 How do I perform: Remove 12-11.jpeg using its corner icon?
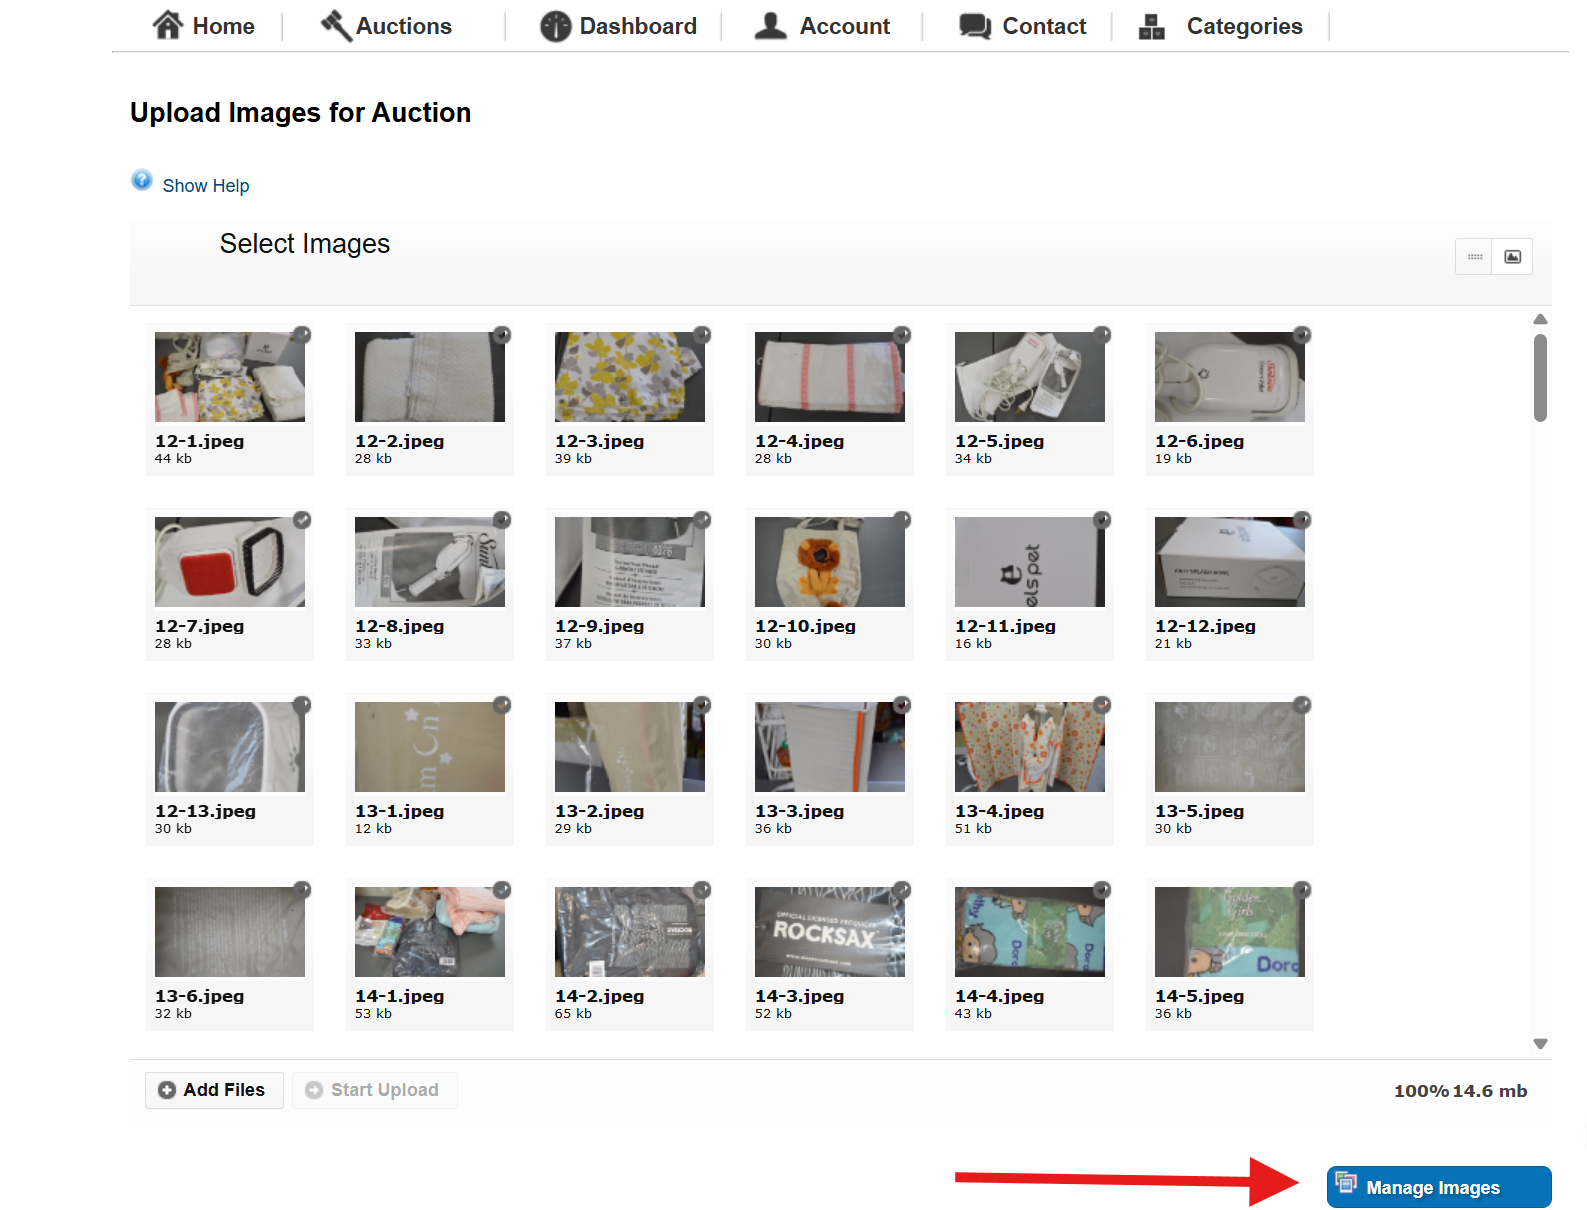[1102, 520]
